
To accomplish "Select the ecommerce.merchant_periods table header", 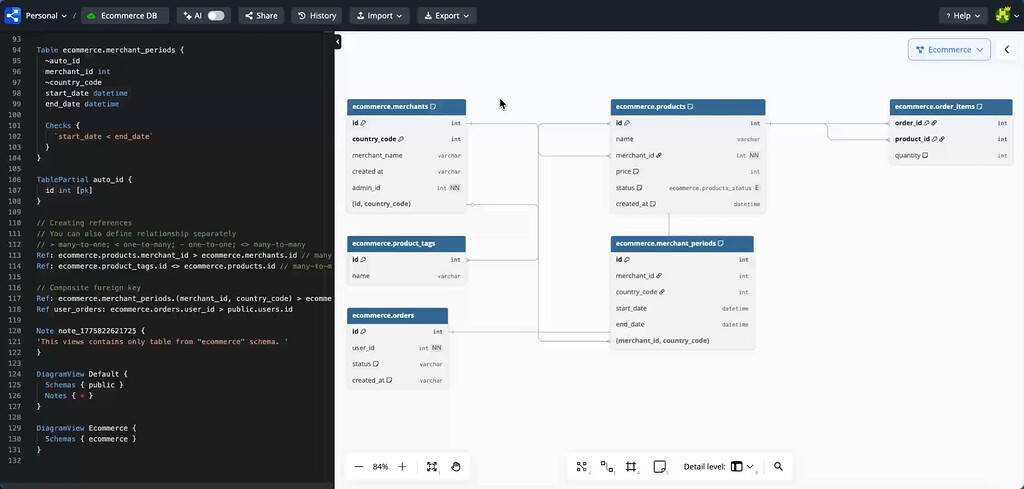I will click(682, 244).
